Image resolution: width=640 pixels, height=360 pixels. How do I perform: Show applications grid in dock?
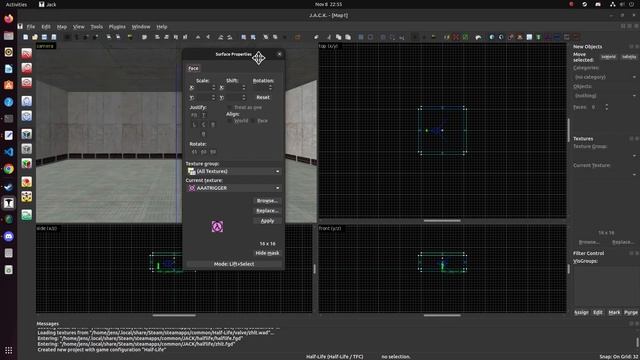(9, 350)
